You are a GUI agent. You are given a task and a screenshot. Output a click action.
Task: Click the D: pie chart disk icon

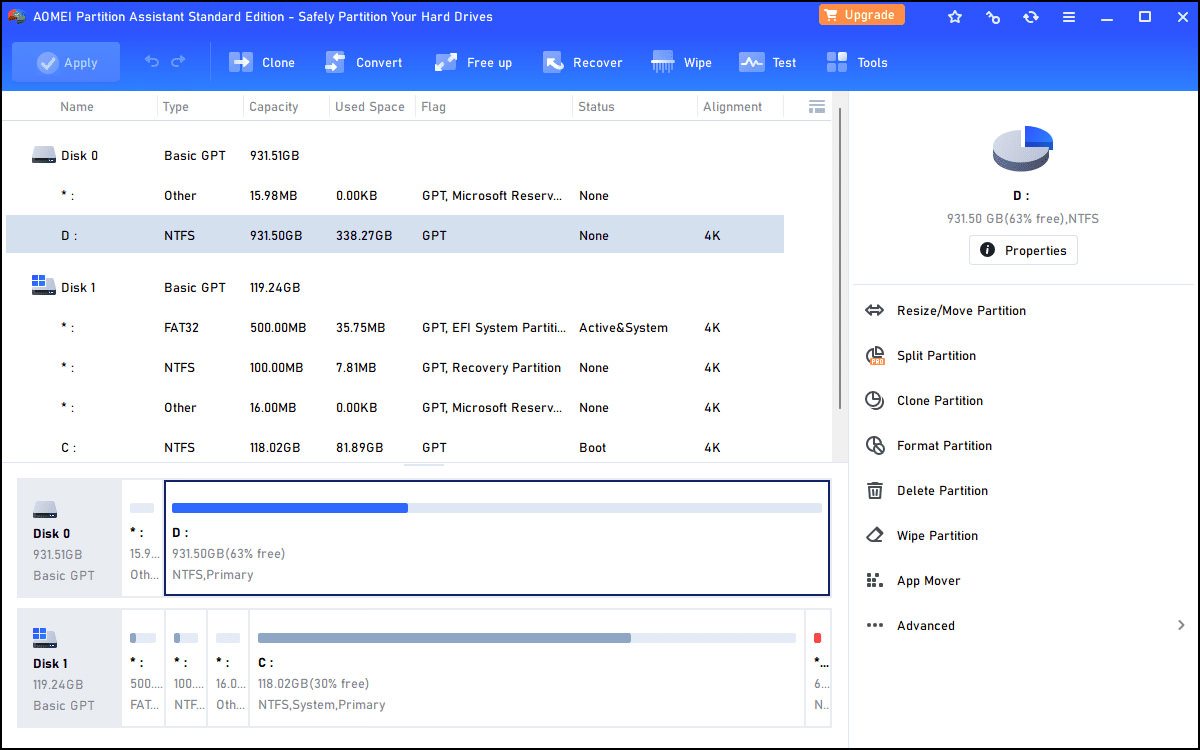coord(1022,149)
